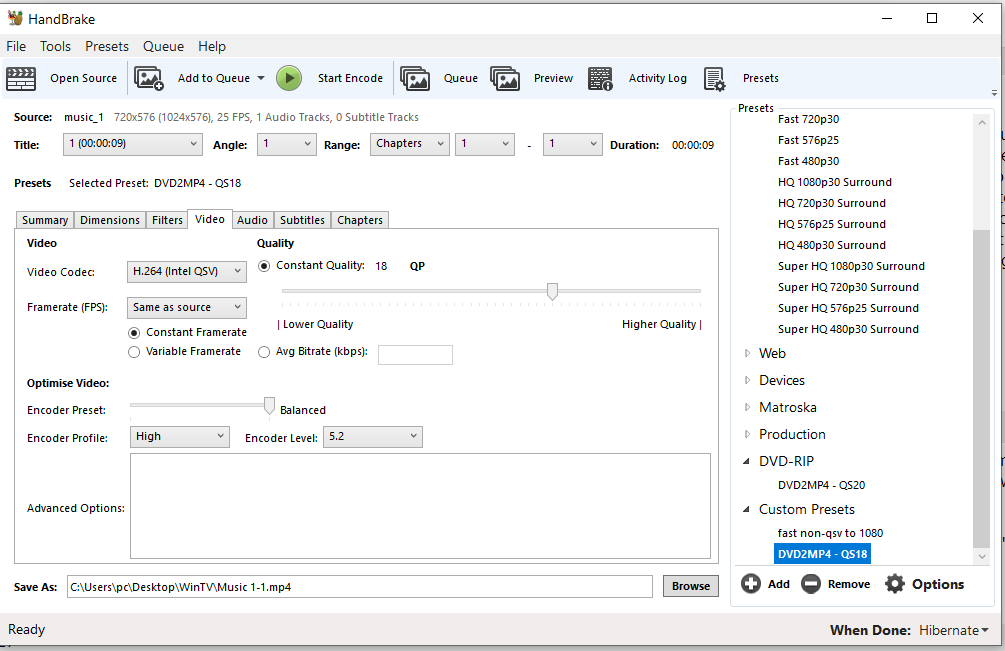Switch to the Filters tab
This screenshot has height=651, width=1005.
[x=167, y=220]
